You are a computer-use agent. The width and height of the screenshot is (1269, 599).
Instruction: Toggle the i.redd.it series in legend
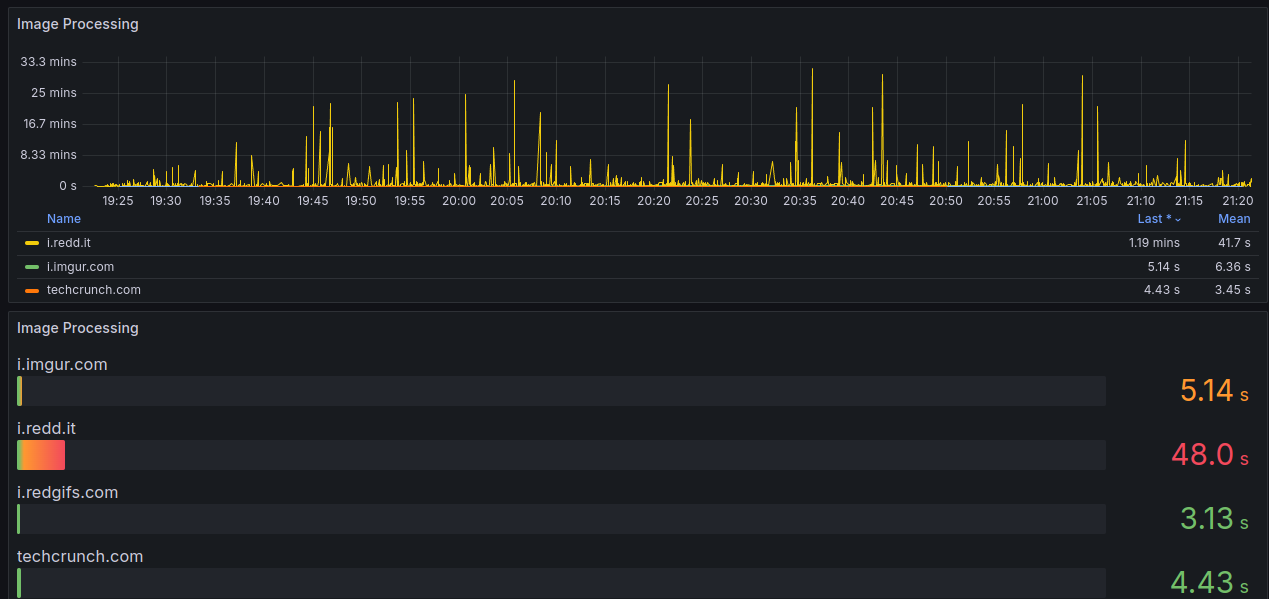point(69,243)
